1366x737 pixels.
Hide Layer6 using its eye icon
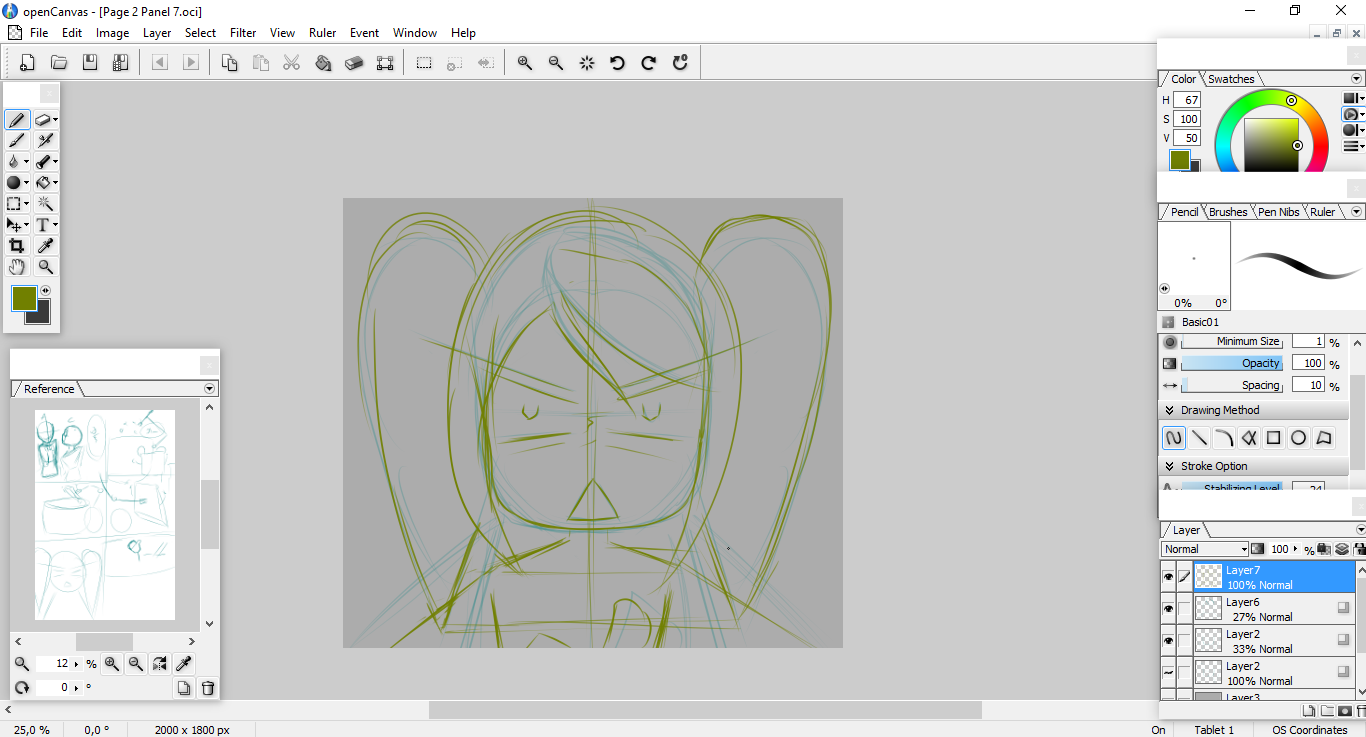click(1168, 609)
